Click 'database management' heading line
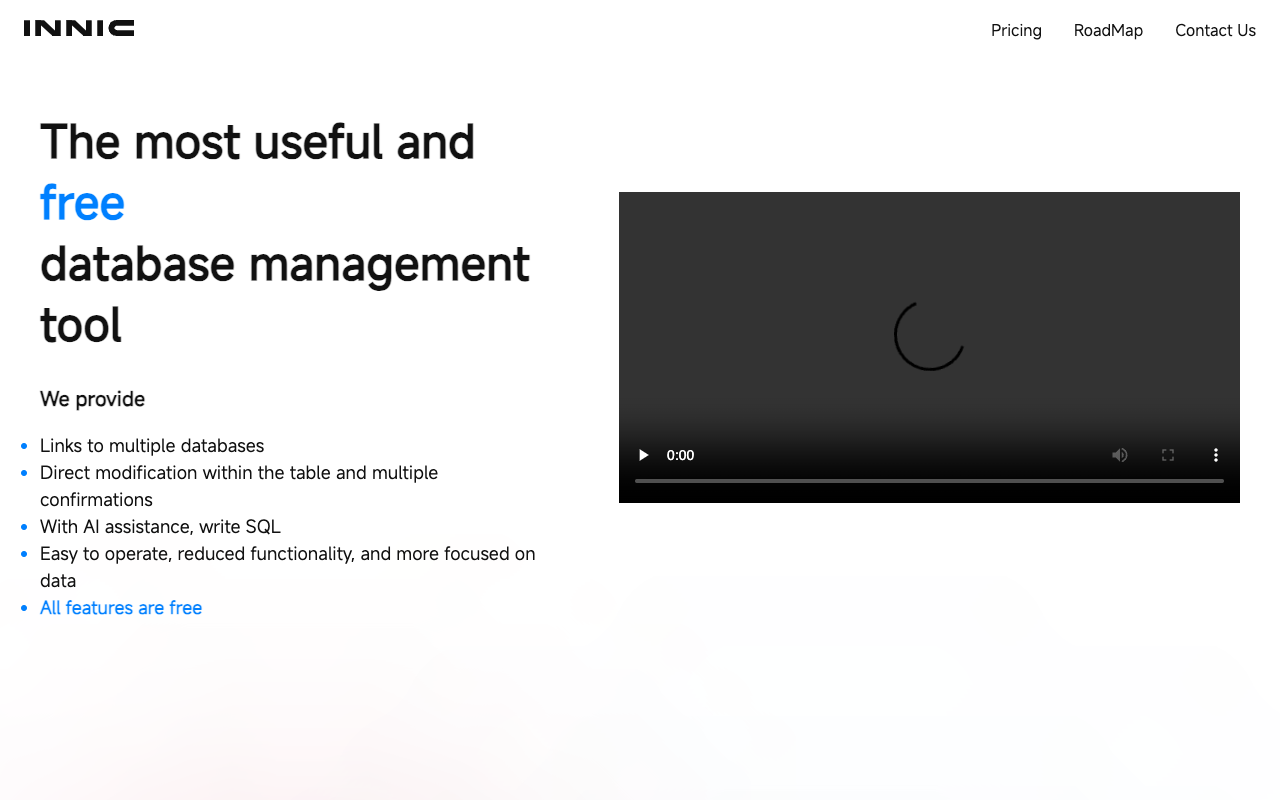The width and height of the screenshot is (1280, 800). coord(285,264)
